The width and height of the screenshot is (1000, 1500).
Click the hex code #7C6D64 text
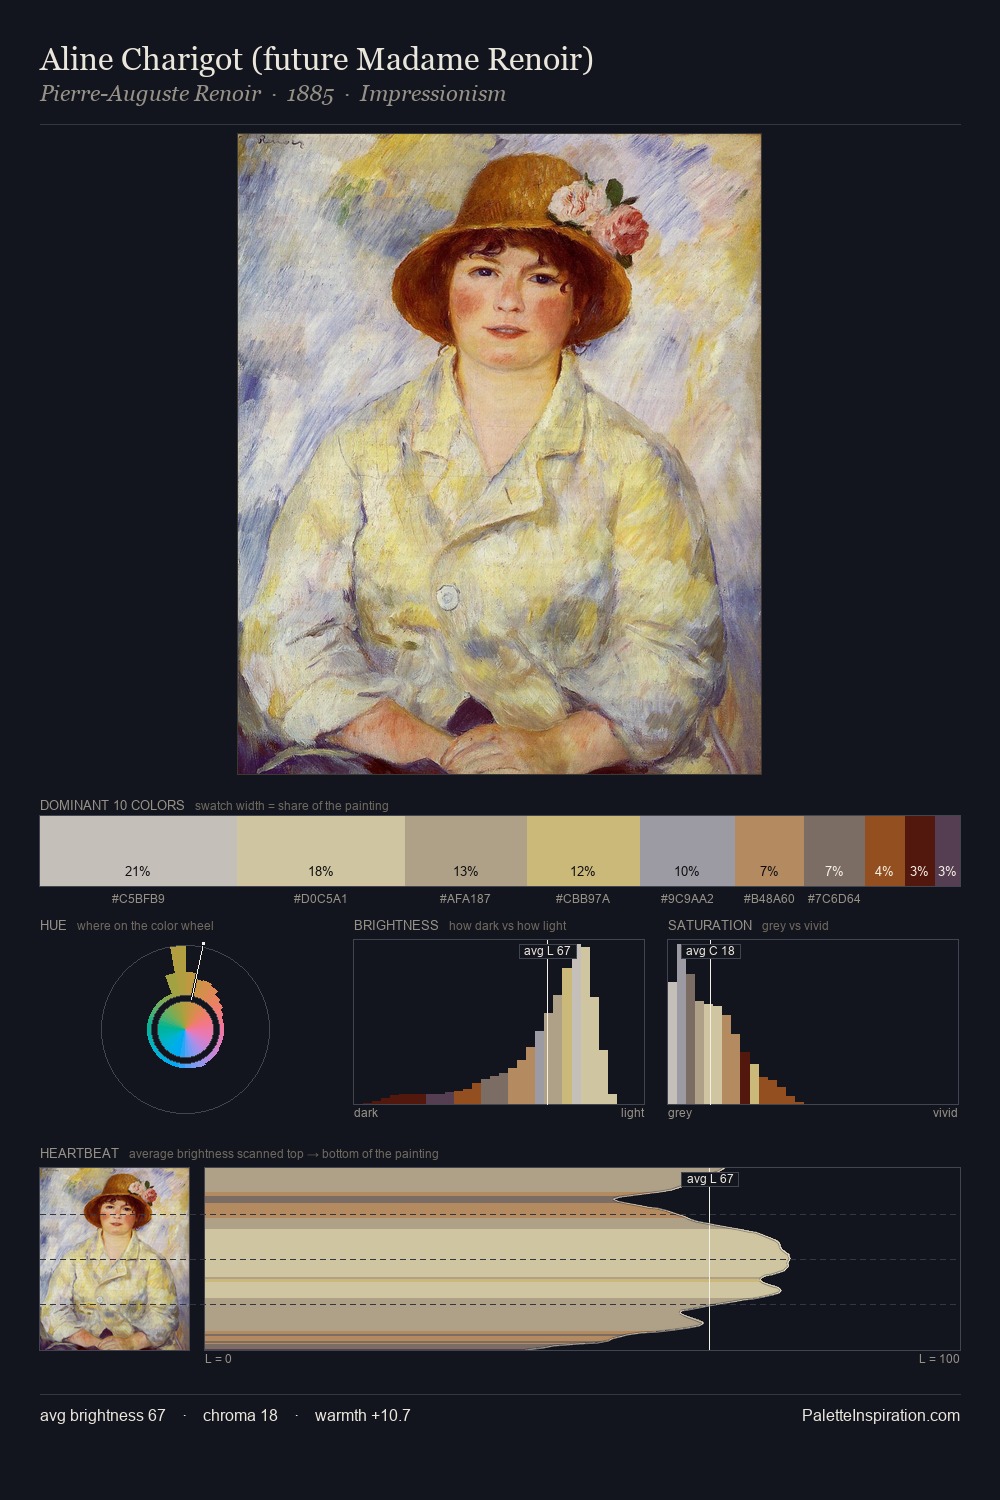[834, 899]
